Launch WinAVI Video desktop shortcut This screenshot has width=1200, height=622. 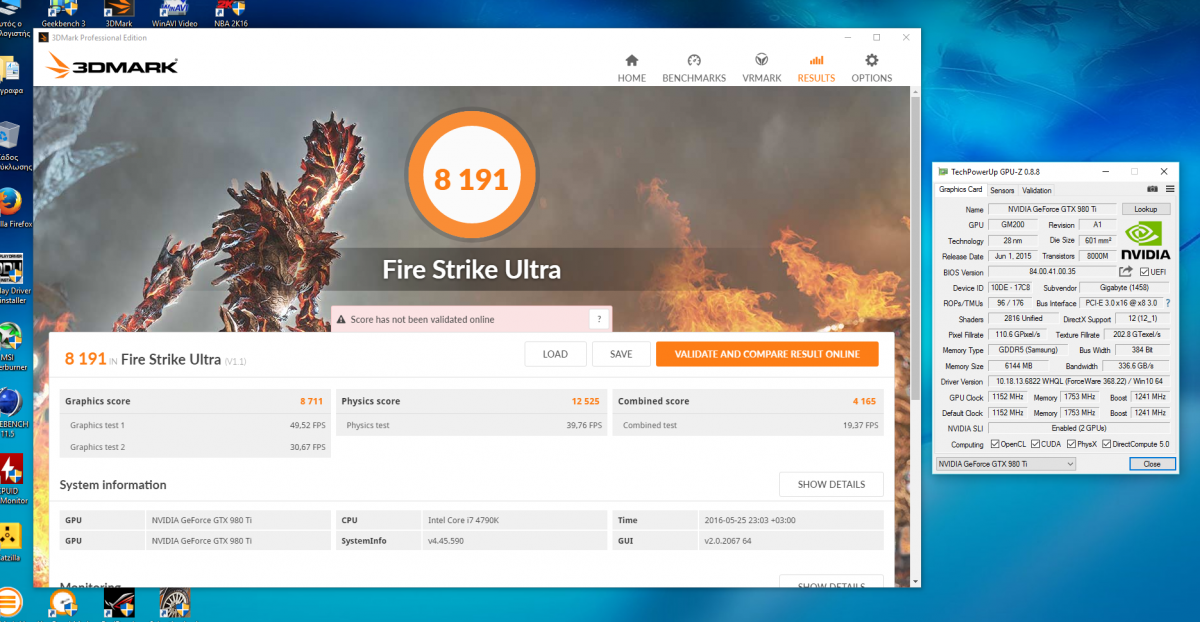coord(174,14)
